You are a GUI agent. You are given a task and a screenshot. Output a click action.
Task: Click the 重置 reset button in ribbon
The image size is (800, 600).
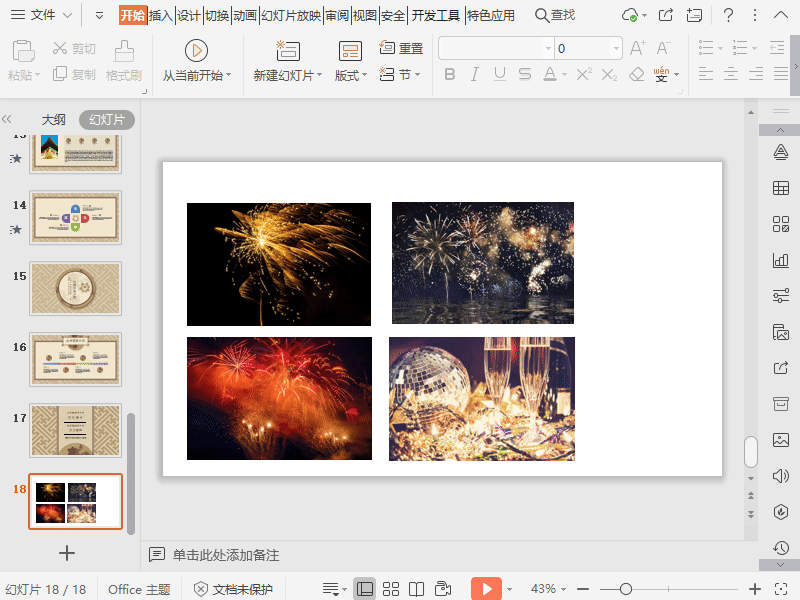click(401, 48)
